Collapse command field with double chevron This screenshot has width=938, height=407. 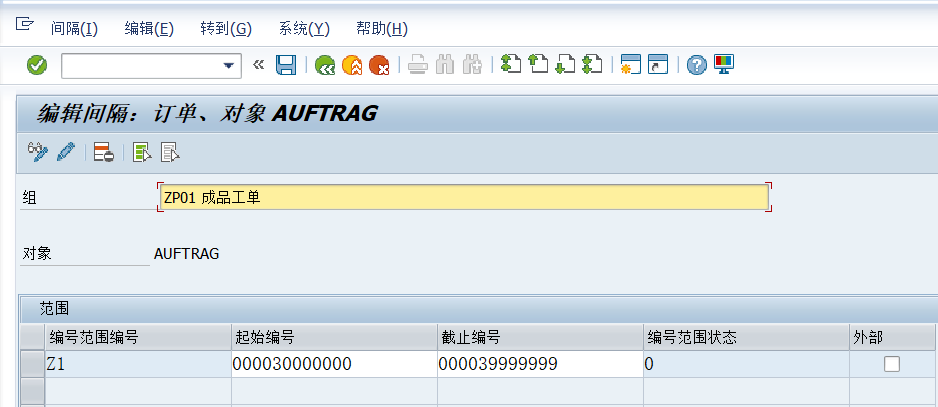[x=258, y=65]
